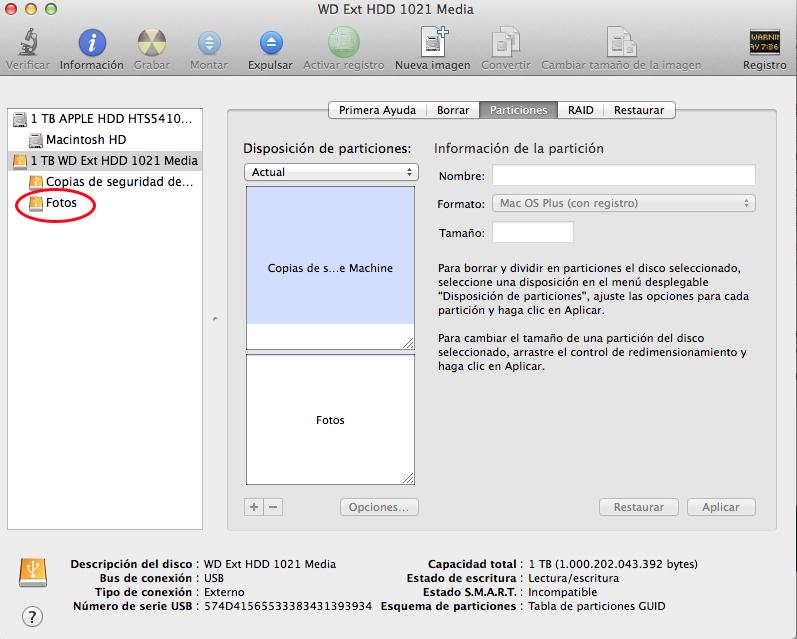
Task: Open the Registro log icon
Action: tap(764, 44)
